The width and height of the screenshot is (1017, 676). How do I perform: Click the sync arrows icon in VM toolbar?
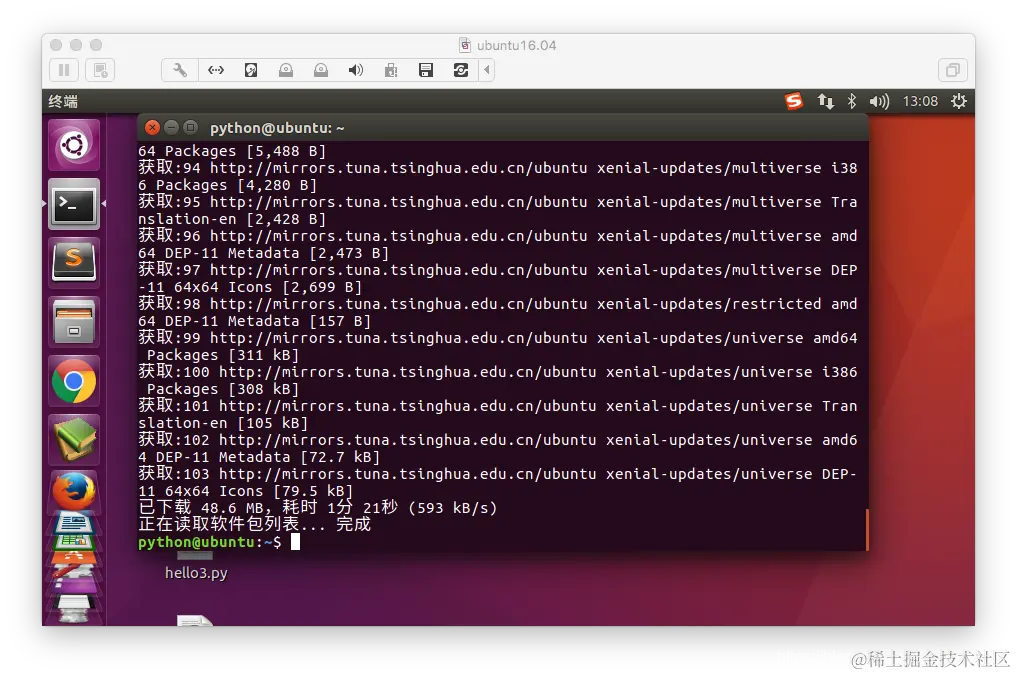461,70
